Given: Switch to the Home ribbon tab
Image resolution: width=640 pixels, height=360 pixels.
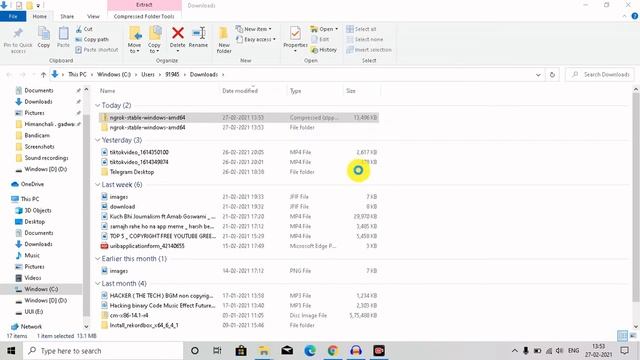Looking at the screenshot, I should tap(40, 16).
